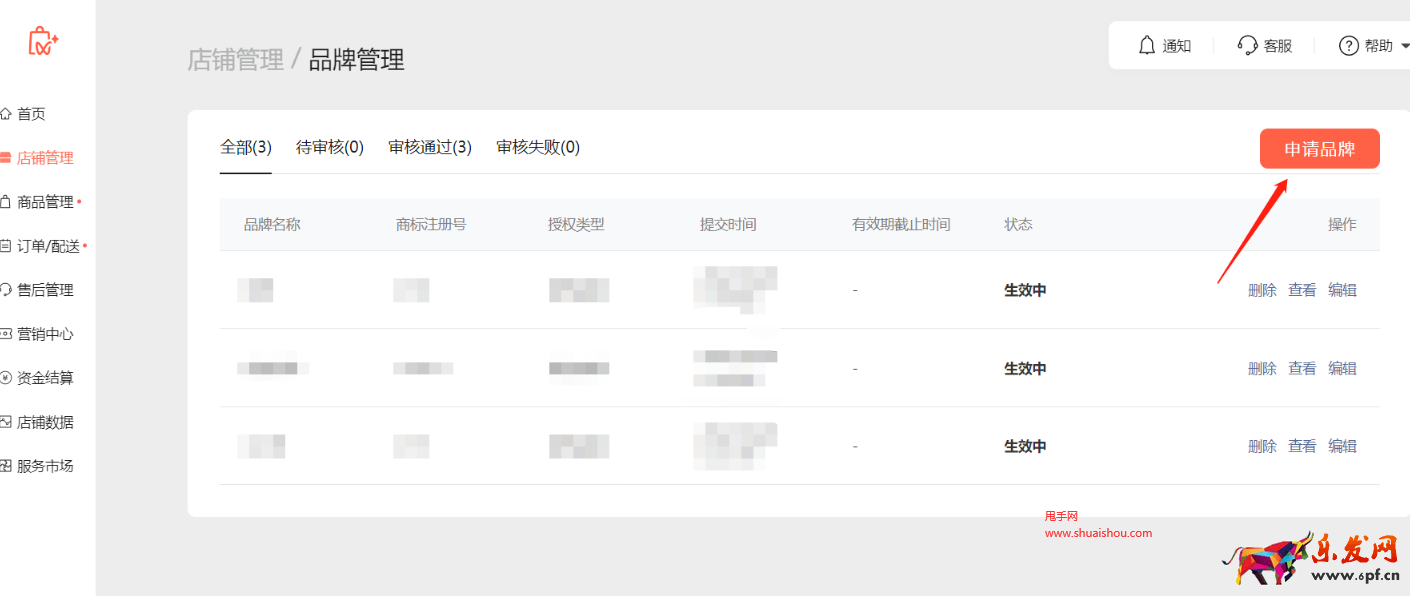Click 店铺管理 in the breadcrumb
Screen dimensions: 1410x596
pos(236,60)
